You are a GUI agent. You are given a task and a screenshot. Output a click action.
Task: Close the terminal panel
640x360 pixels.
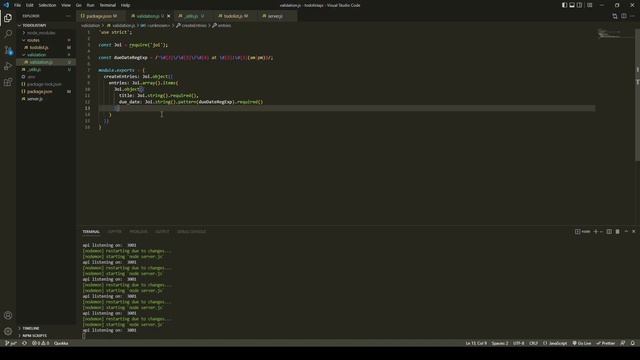coord(633,231)
